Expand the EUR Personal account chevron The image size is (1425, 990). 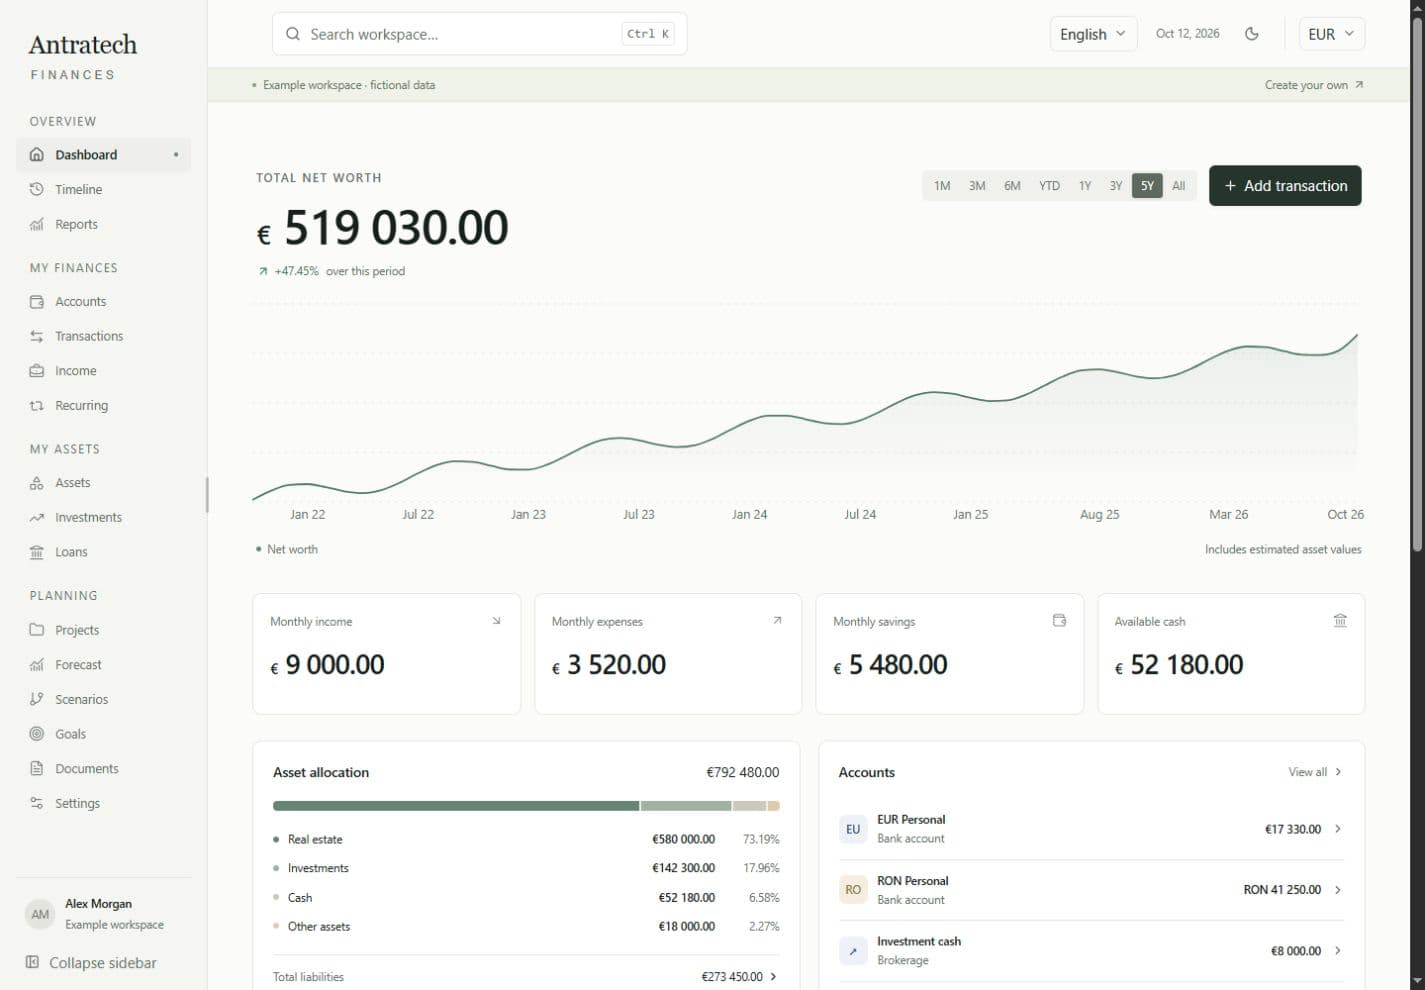click(1338, 829)
